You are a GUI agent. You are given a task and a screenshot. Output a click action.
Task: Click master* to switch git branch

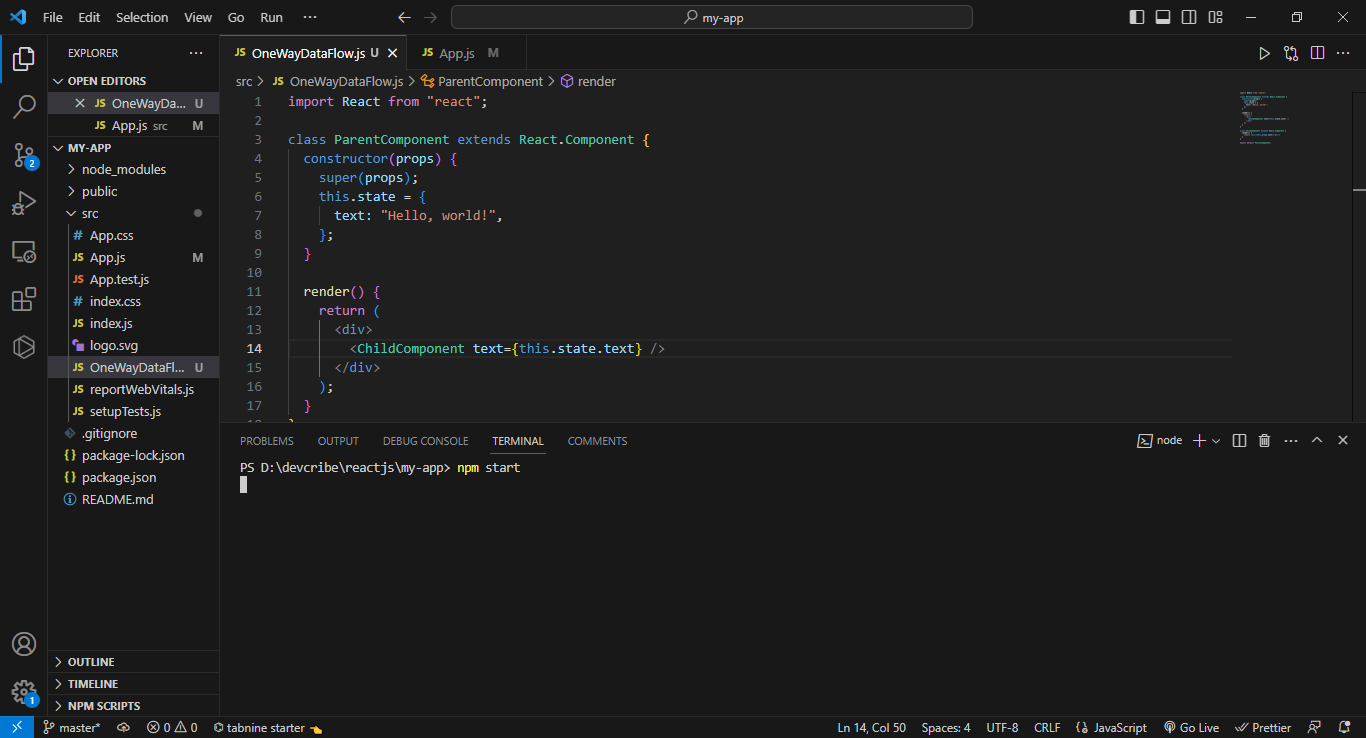(x=71, y=727)
